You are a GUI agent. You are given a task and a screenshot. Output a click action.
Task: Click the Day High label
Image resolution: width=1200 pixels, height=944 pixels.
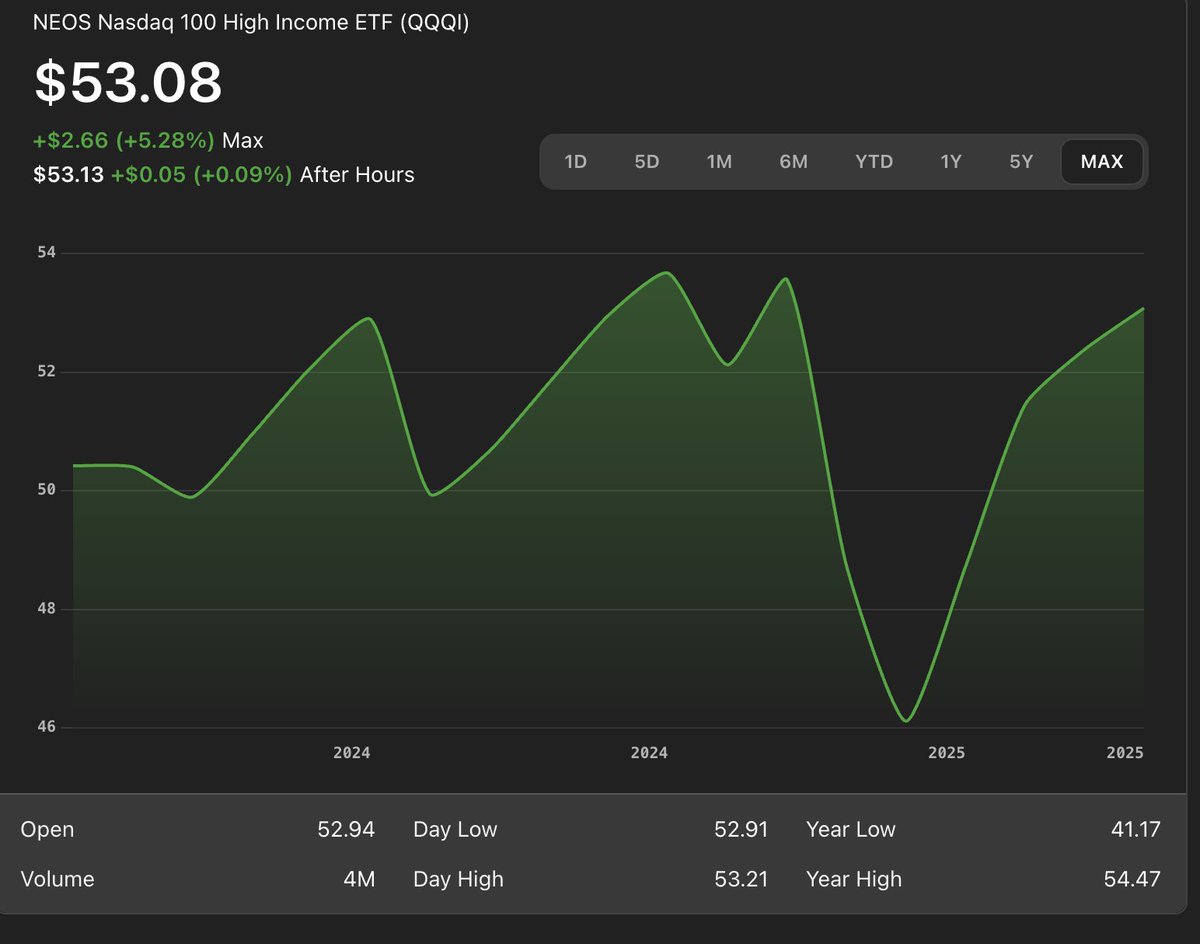[x=458, y=879]
